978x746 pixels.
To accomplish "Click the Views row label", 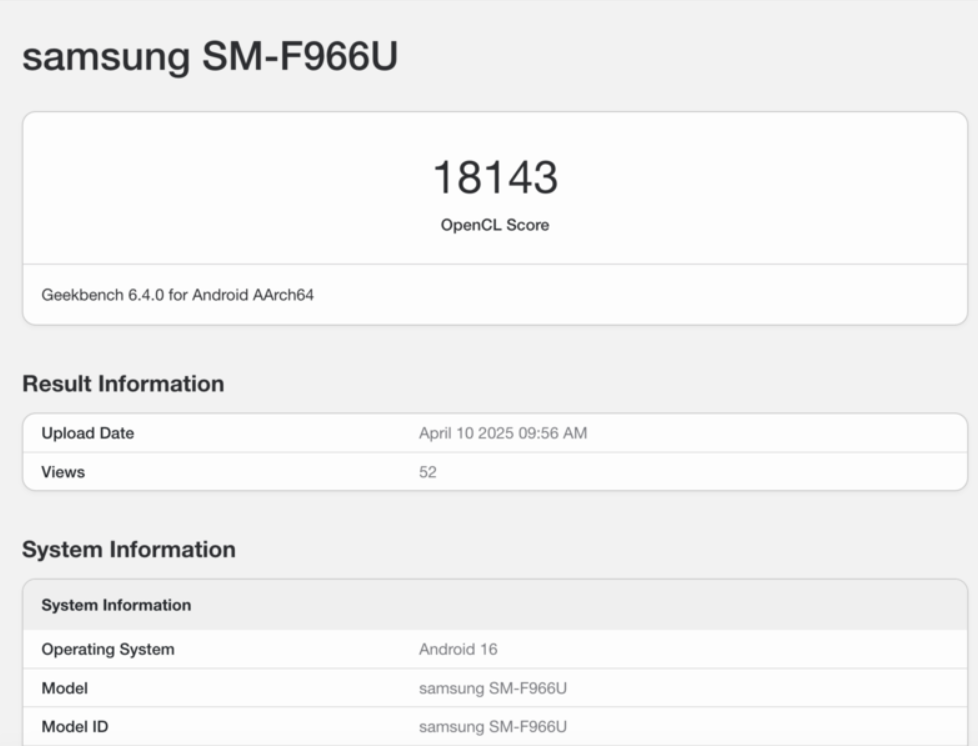I will [x=63, y=472].
